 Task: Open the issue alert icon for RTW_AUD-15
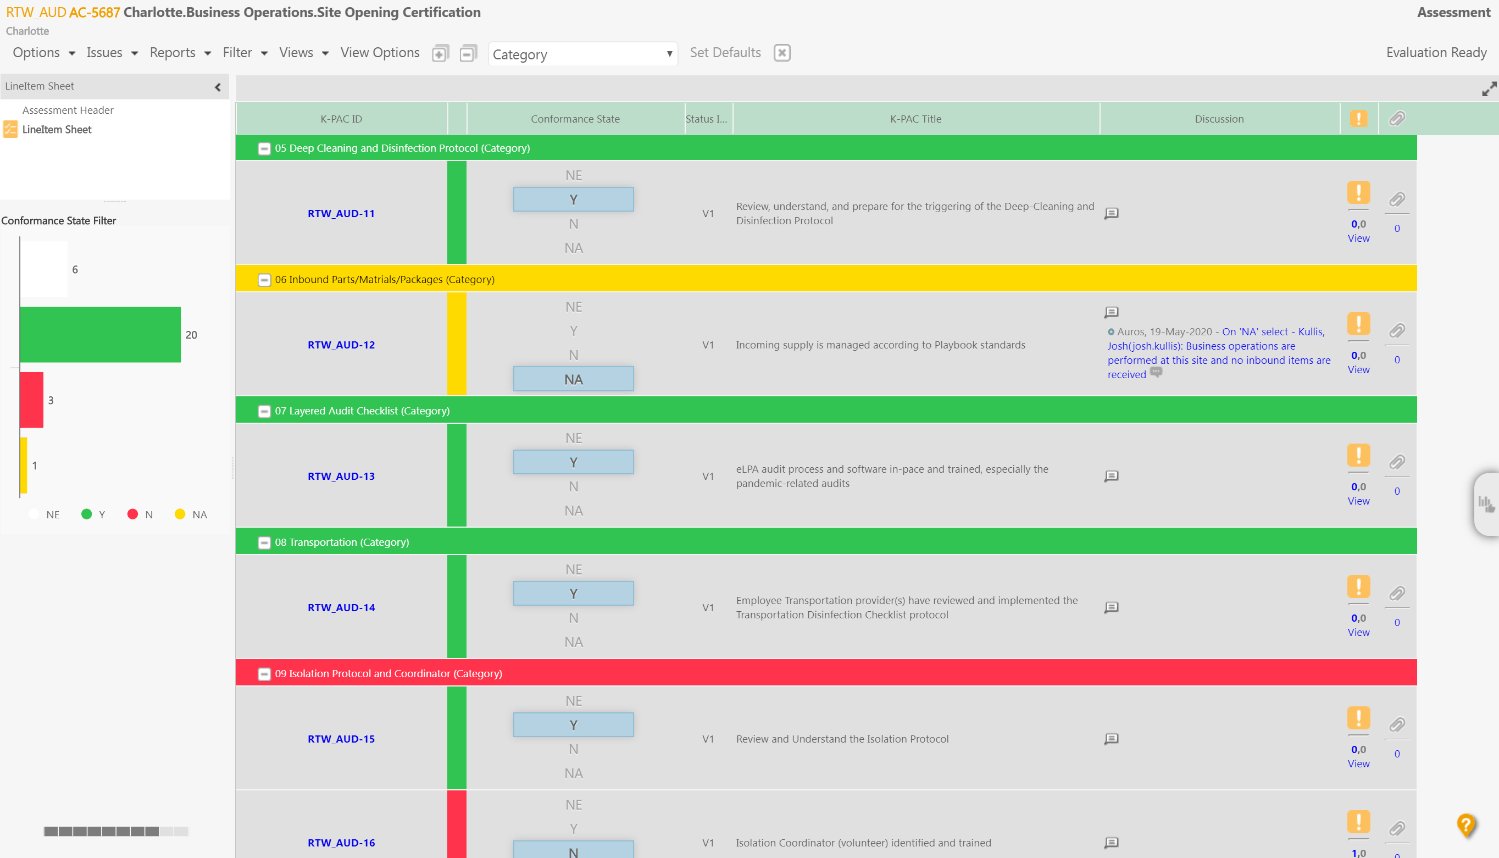pyautogui.click(x=1358, y=717)
